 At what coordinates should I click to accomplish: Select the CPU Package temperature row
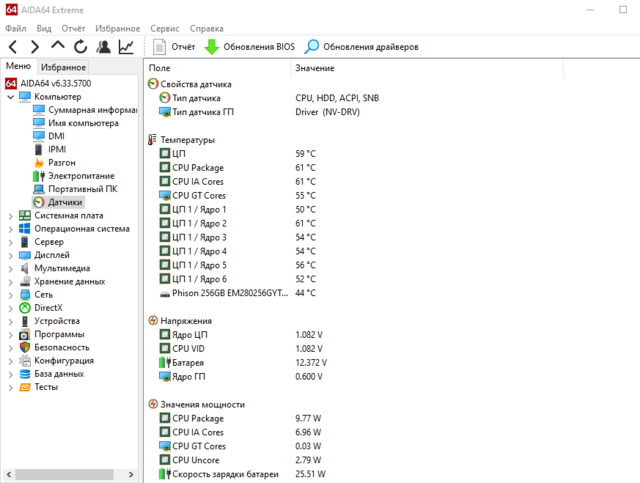coord(197,168)
